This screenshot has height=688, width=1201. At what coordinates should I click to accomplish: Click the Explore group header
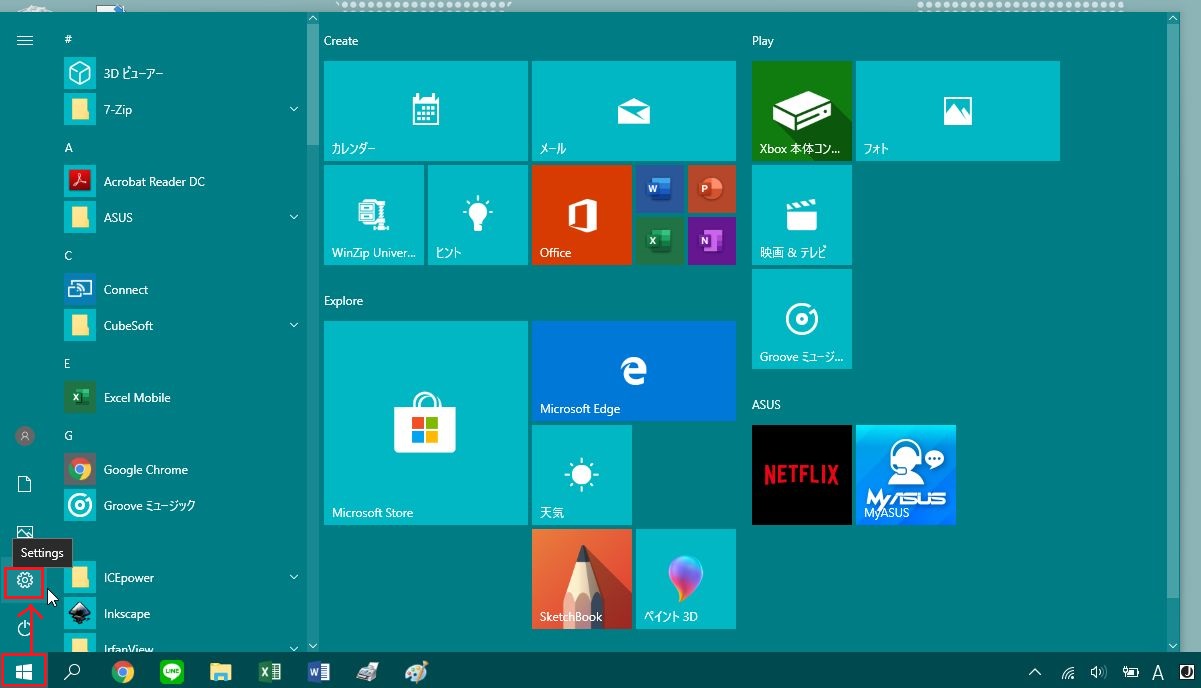344,301
